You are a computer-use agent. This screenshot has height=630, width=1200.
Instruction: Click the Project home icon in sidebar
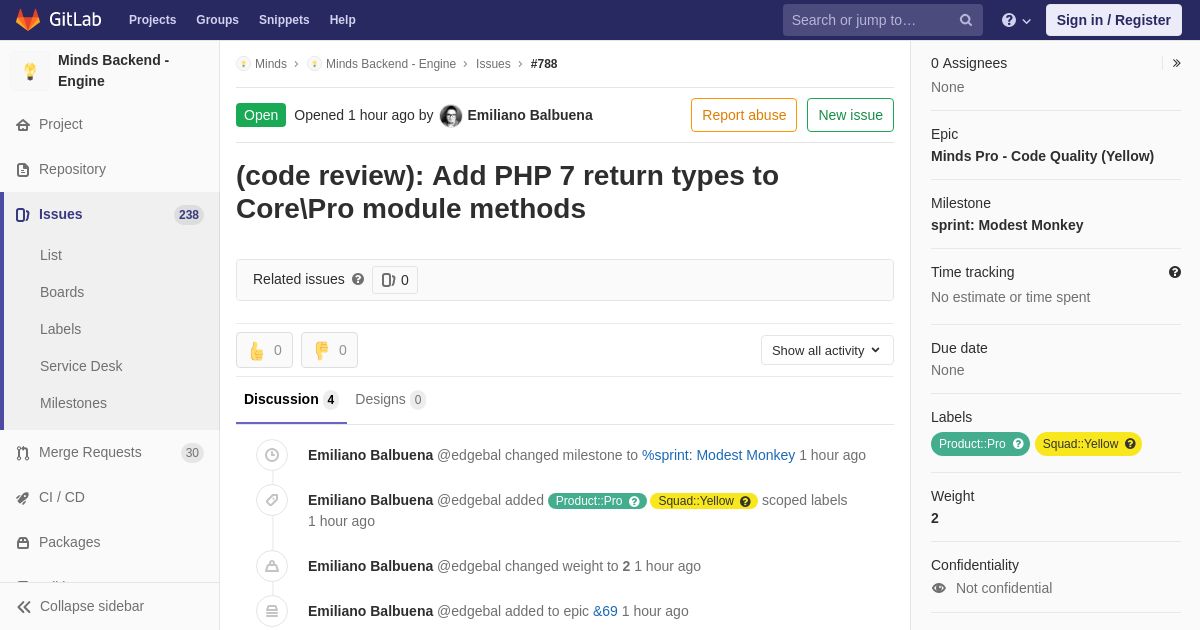pyautogui.click(x=23, y=125)
